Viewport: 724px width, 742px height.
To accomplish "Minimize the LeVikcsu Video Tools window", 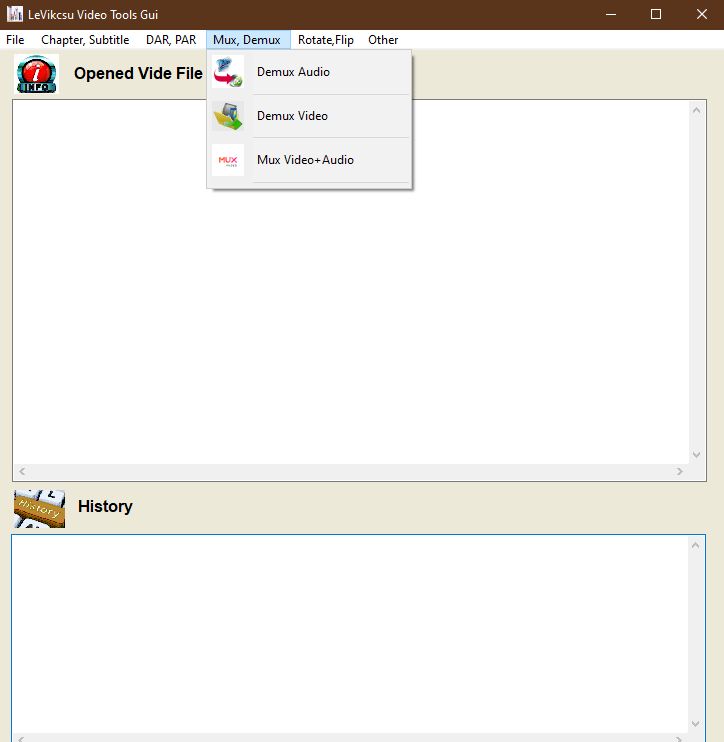I will click(x=611, y=14).
